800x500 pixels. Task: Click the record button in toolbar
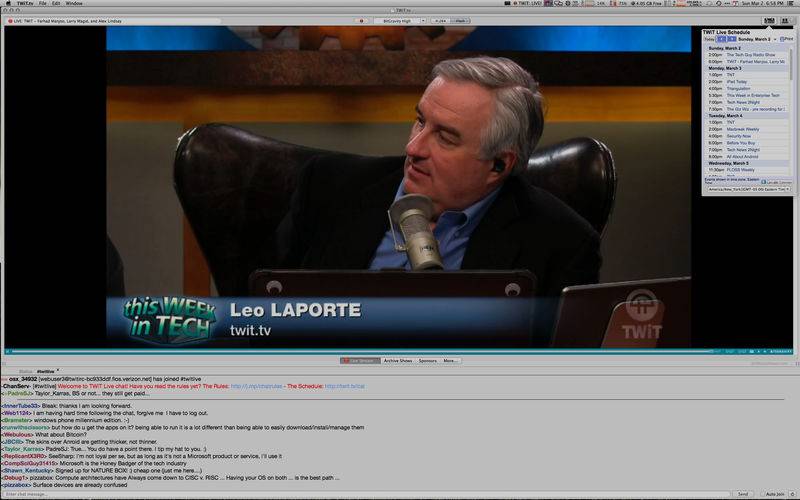[x=362, y=21]
